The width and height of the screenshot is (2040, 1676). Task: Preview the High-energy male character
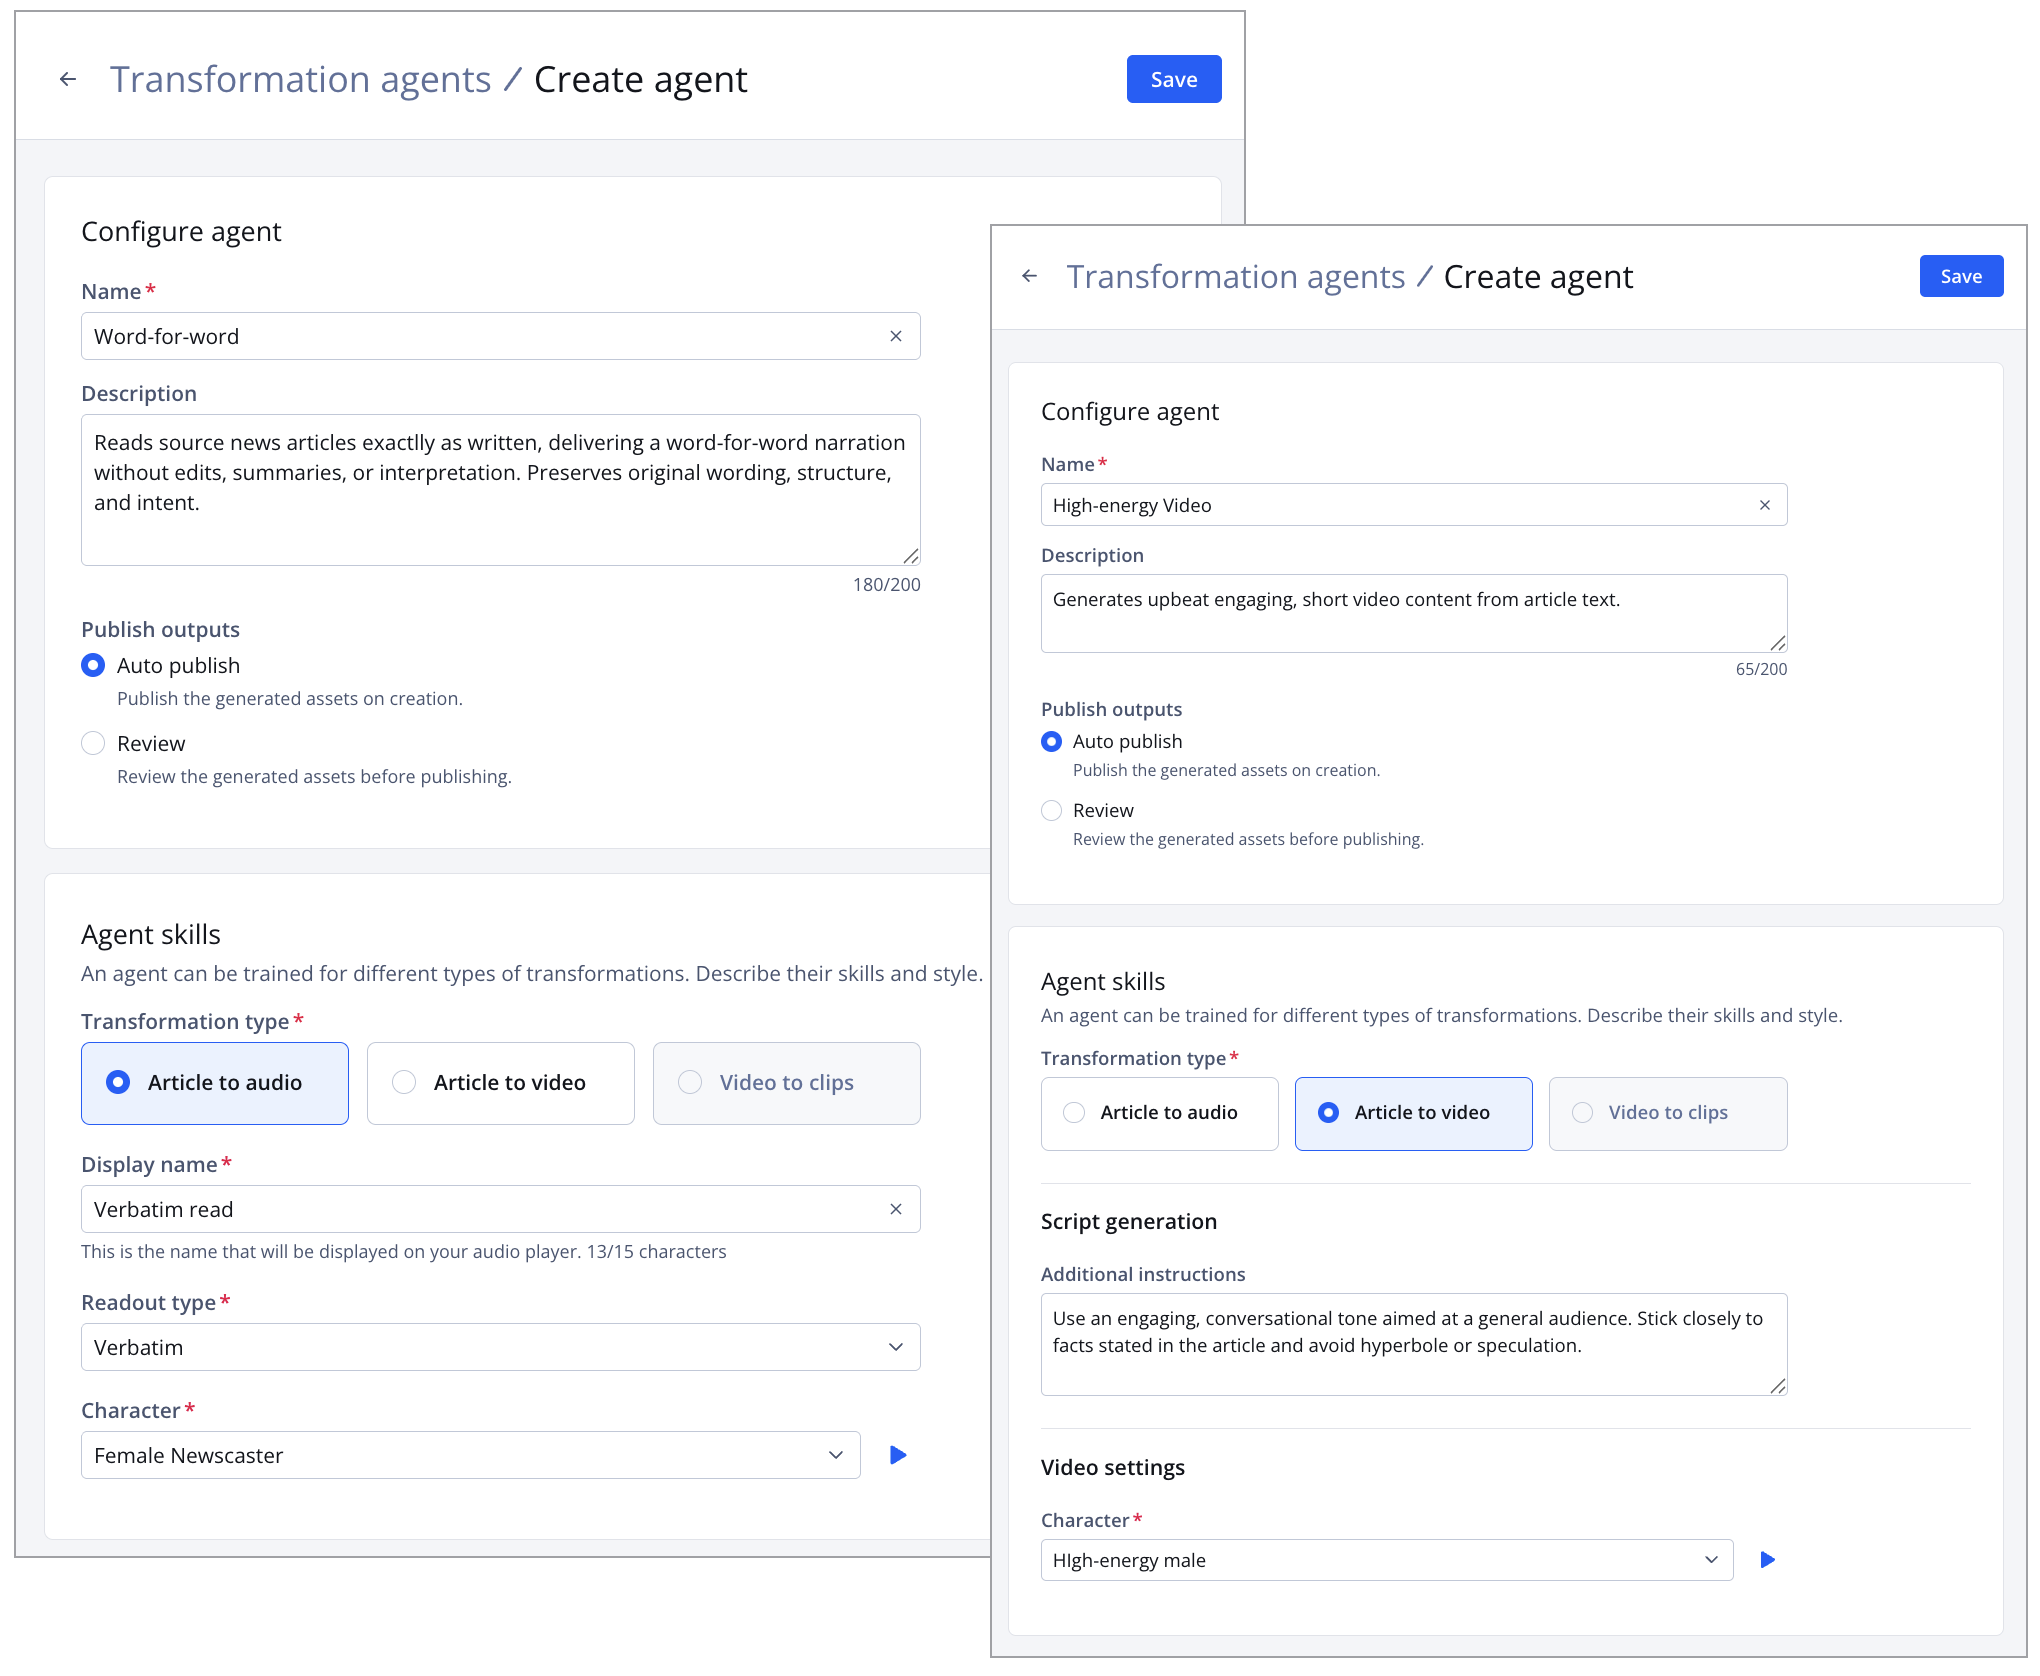pyautogui.click(x=1767, y=1559)
